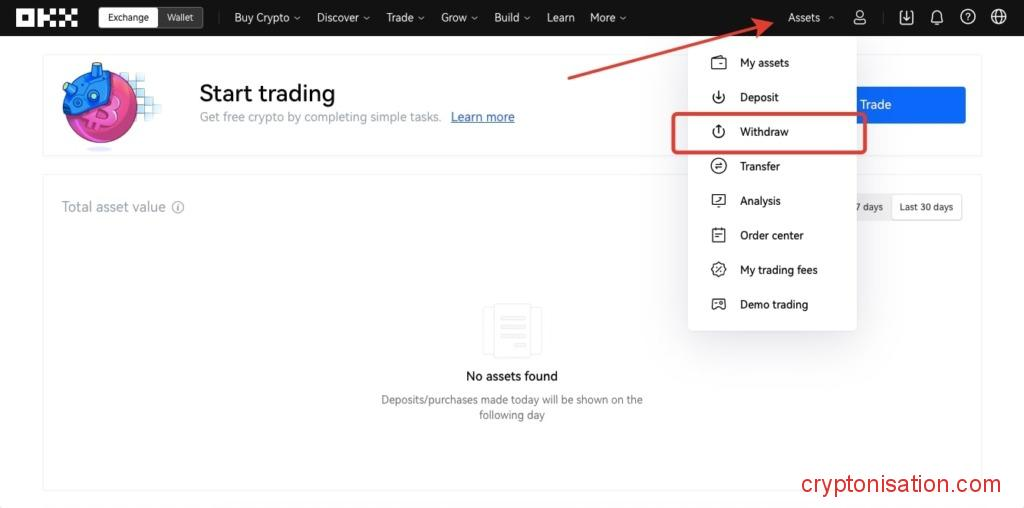Open the notifications bell

coord(937,17)
